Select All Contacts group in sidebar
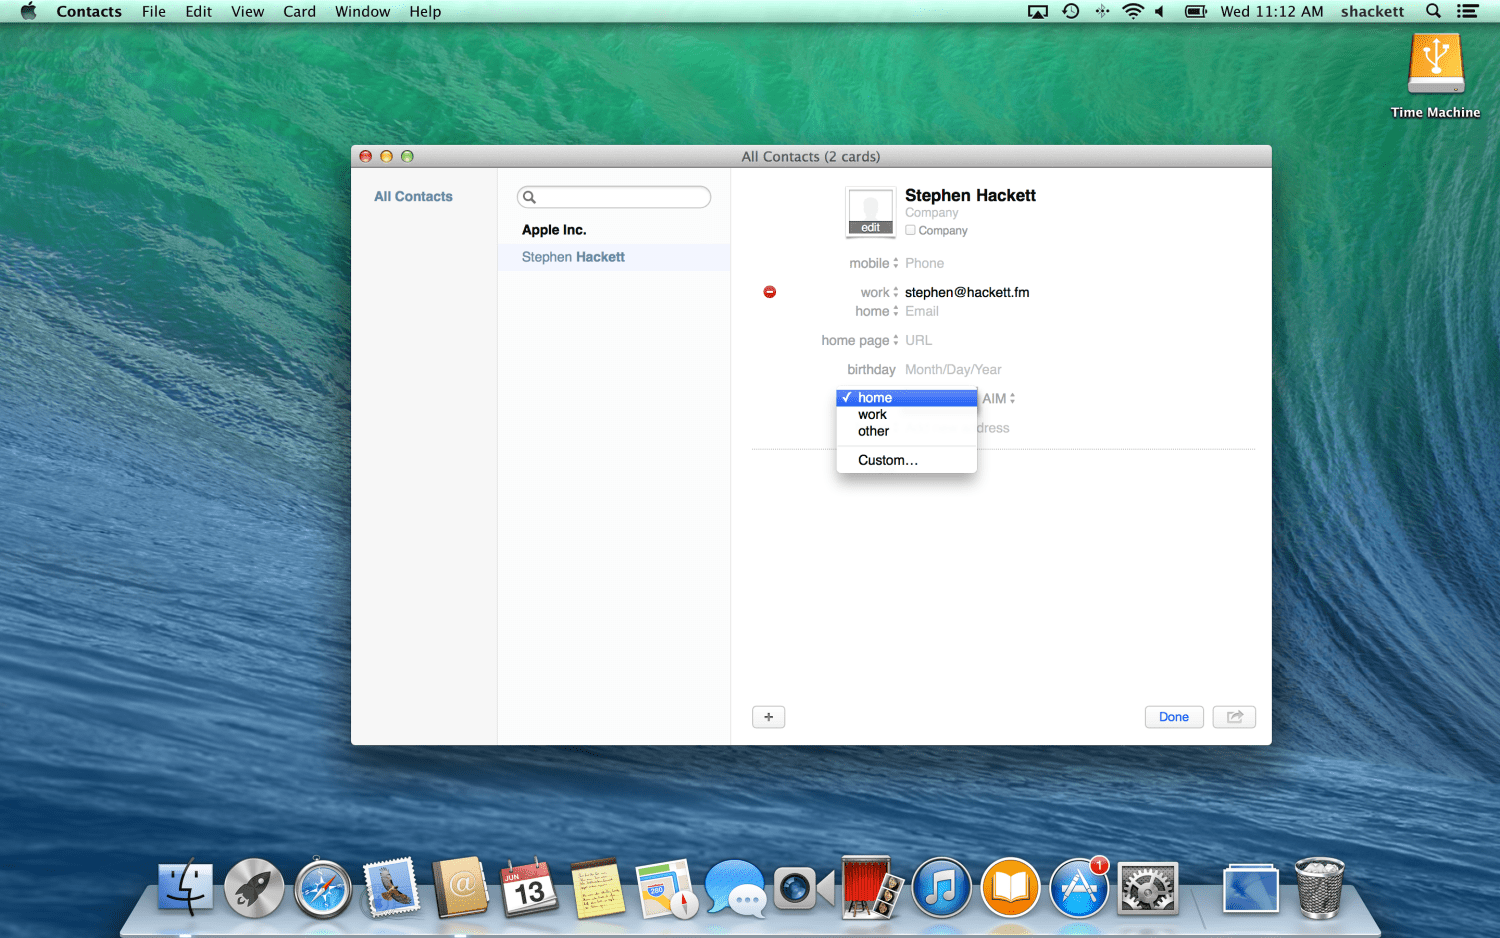Image resolution: width=1500 pixels, height=938 pixels. pos(413,197)
